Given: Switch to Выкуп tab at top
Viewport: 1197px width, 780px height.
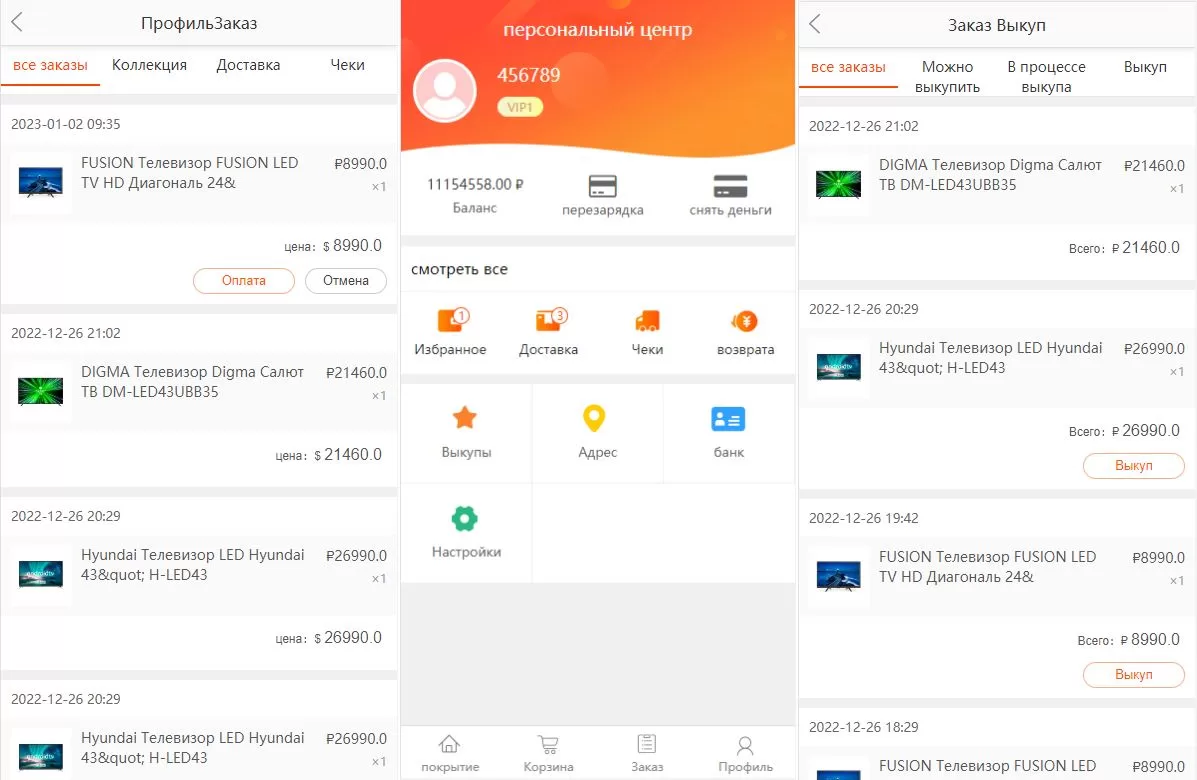Looking at the screenshot, I should 1145,67.
